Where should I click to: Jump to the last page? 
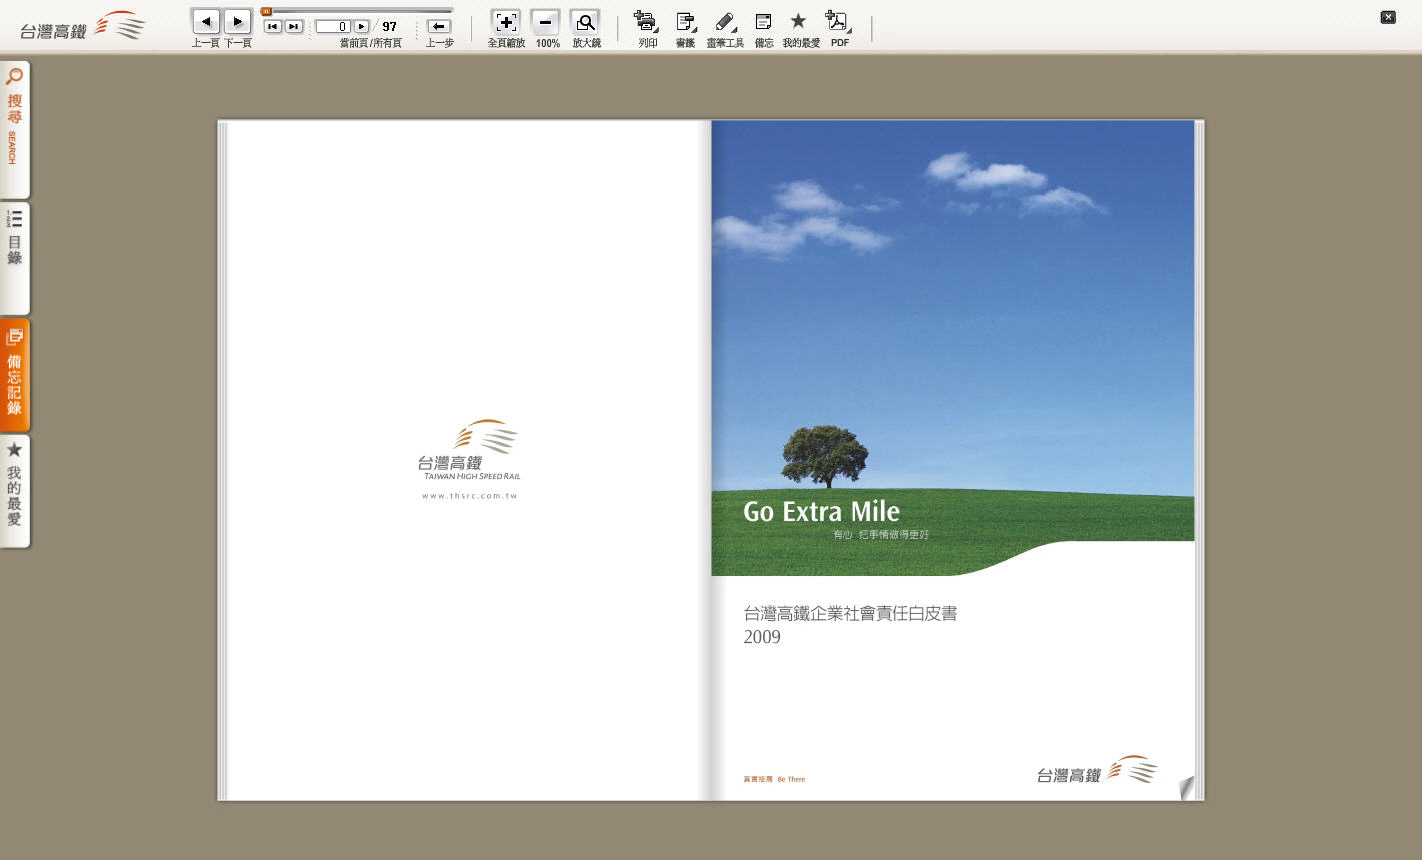pyautogui.click(x=293, y=27)
